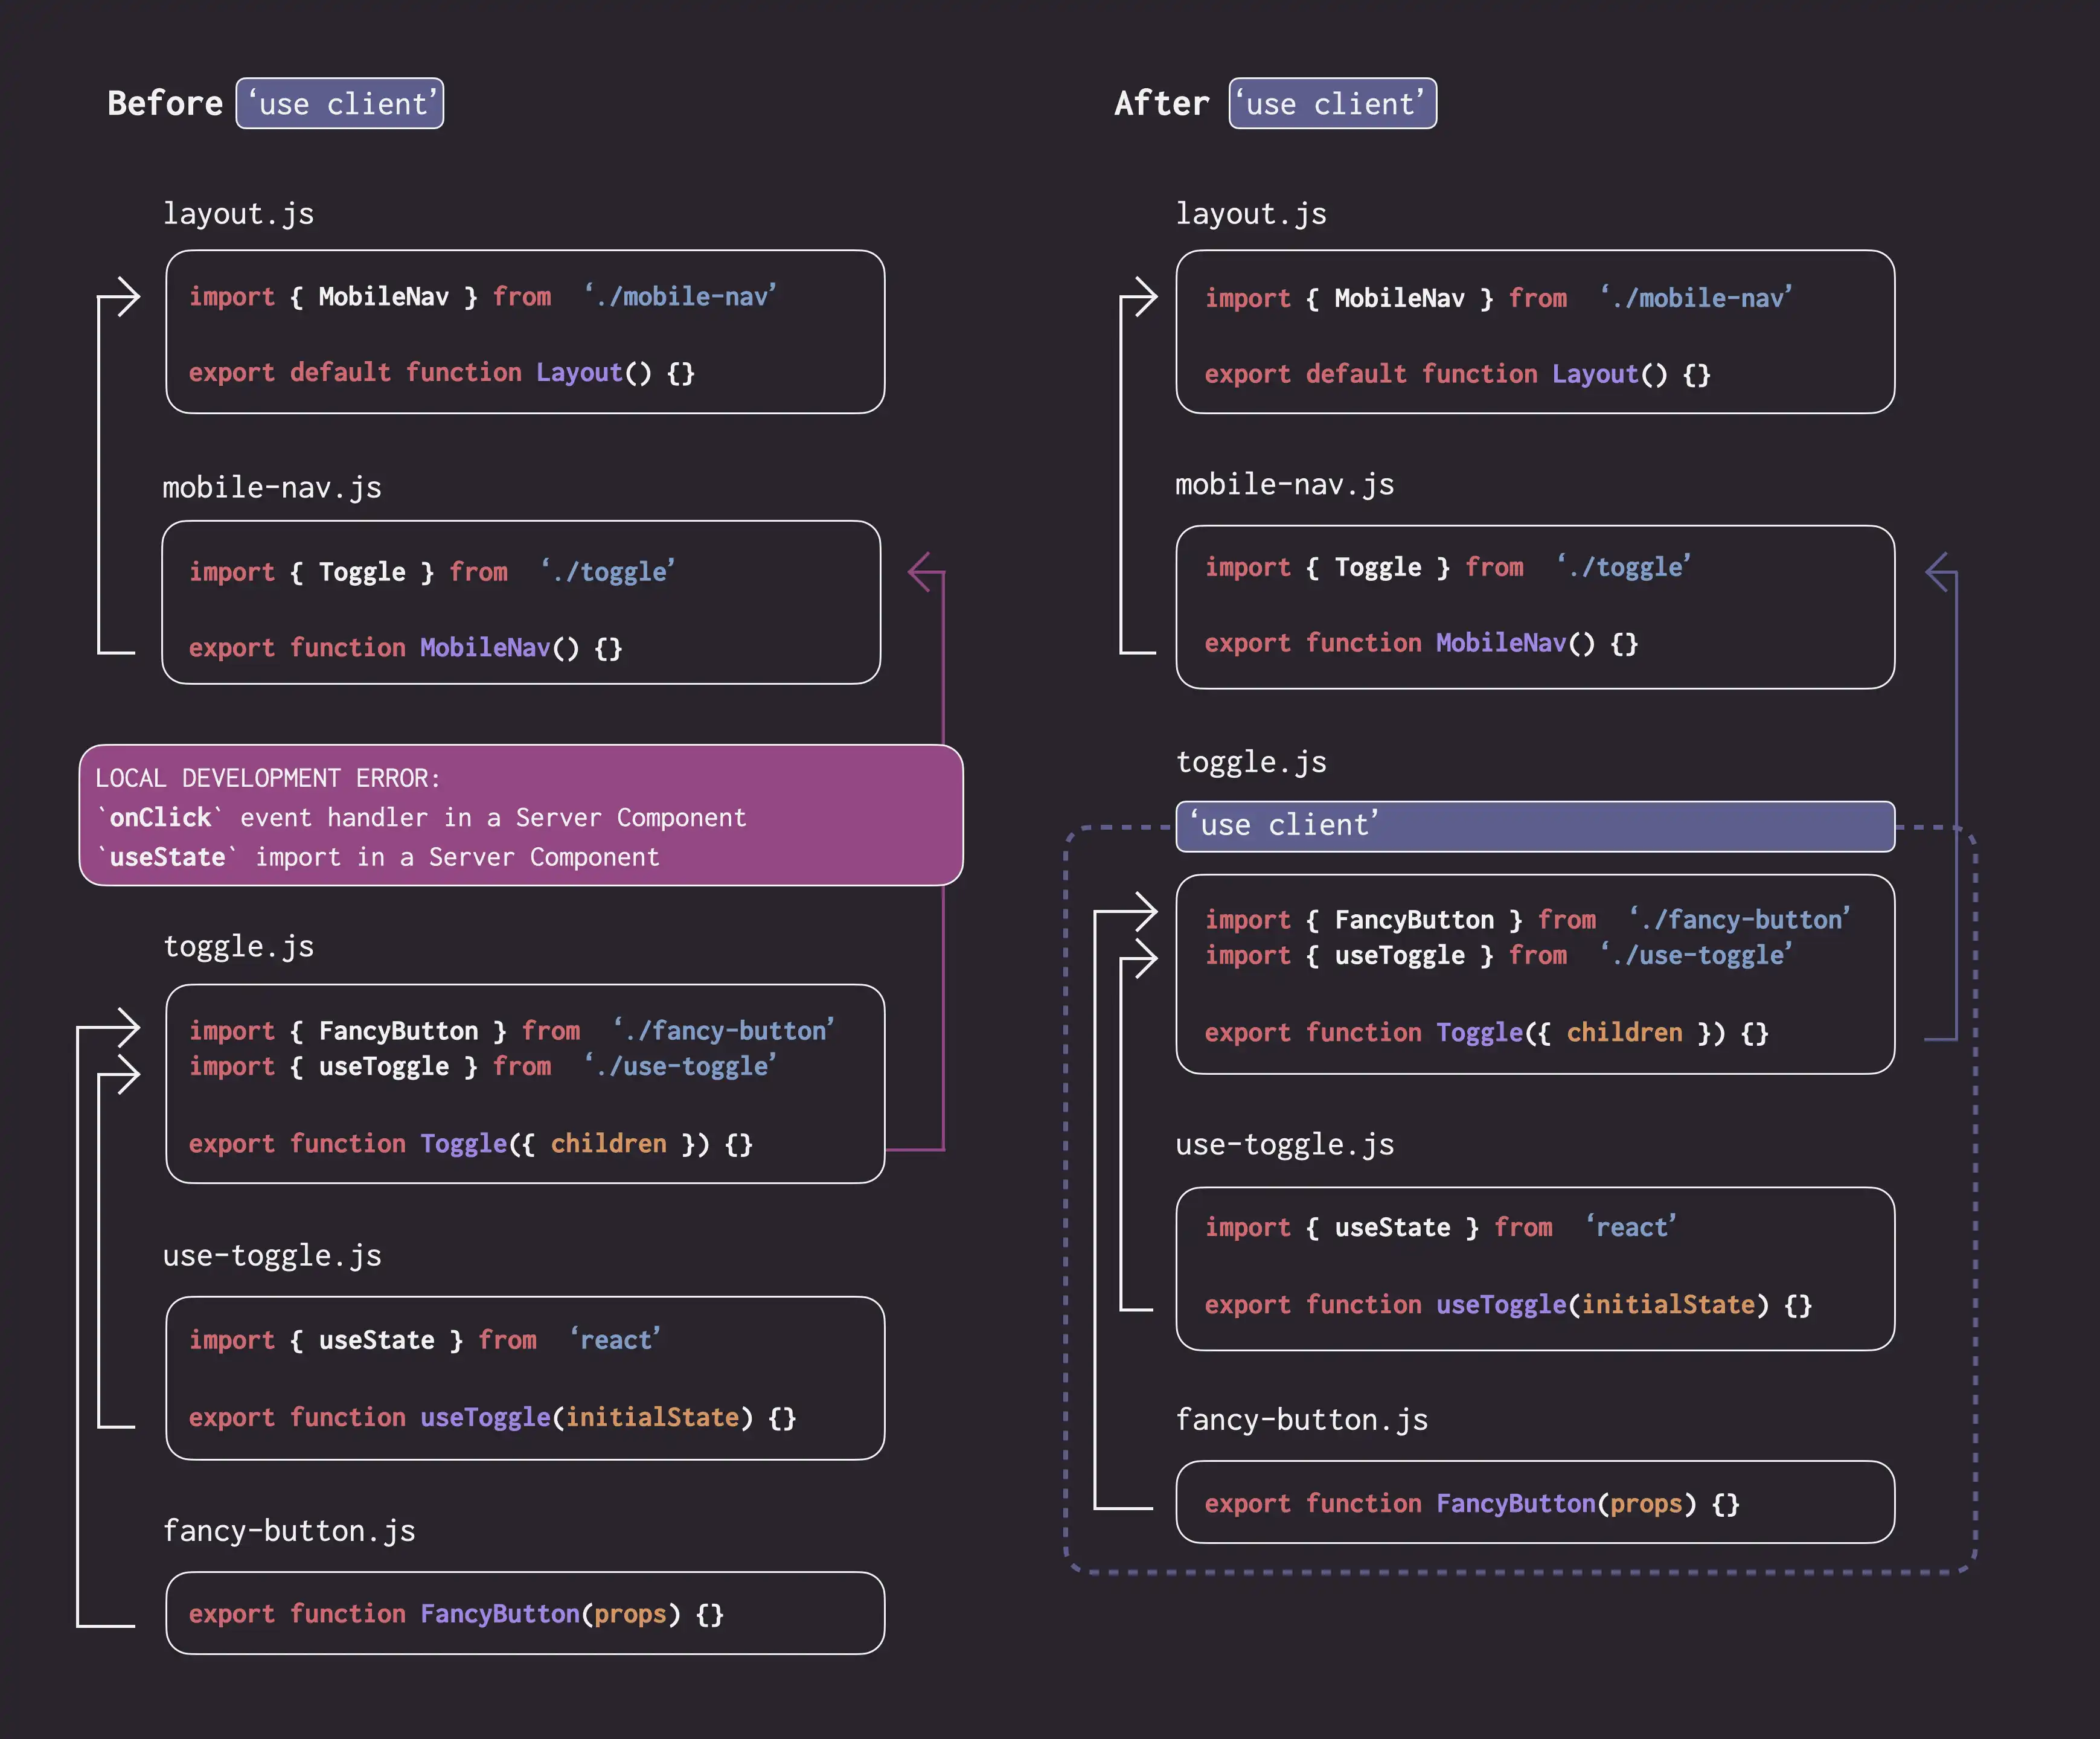The width and height of the screenshot is (2100, 1739).
Task: Select 'export function useToggle' line under After
Action: [1509, 1304]
